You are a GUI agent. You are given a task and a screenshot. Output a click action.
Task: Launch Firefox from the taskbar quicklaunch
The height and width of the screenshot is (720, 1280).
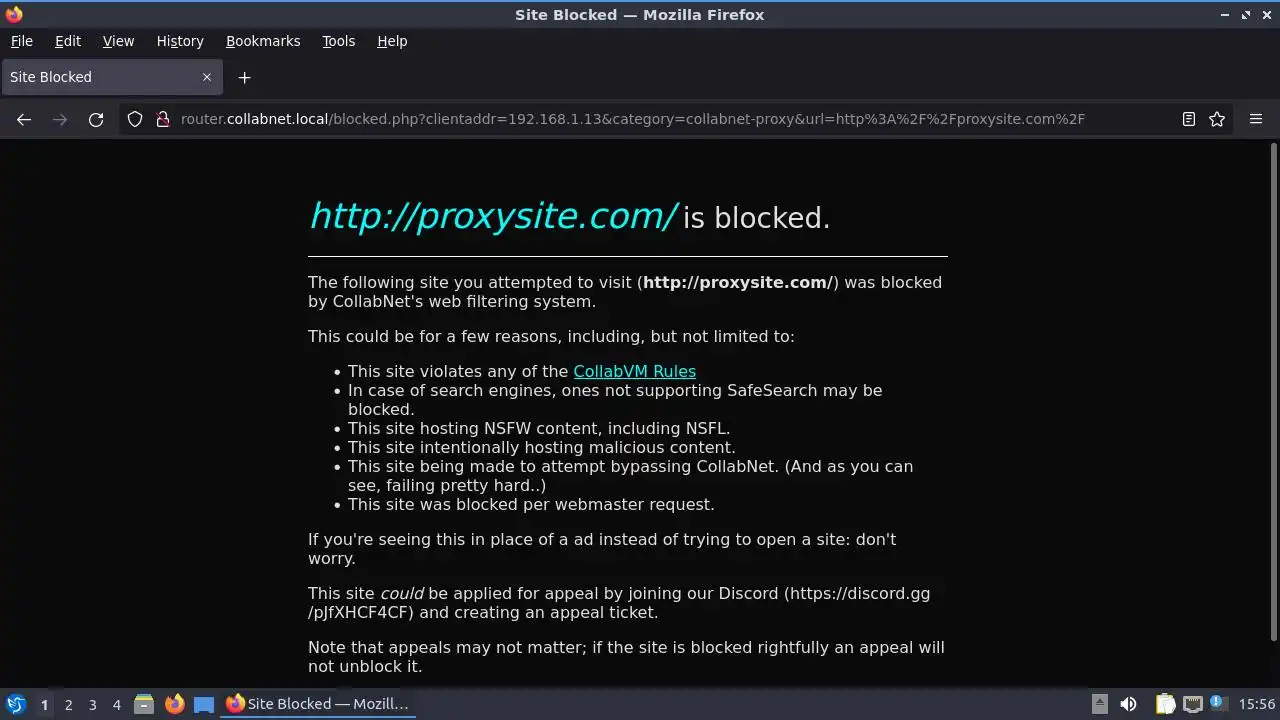point(174,704)
